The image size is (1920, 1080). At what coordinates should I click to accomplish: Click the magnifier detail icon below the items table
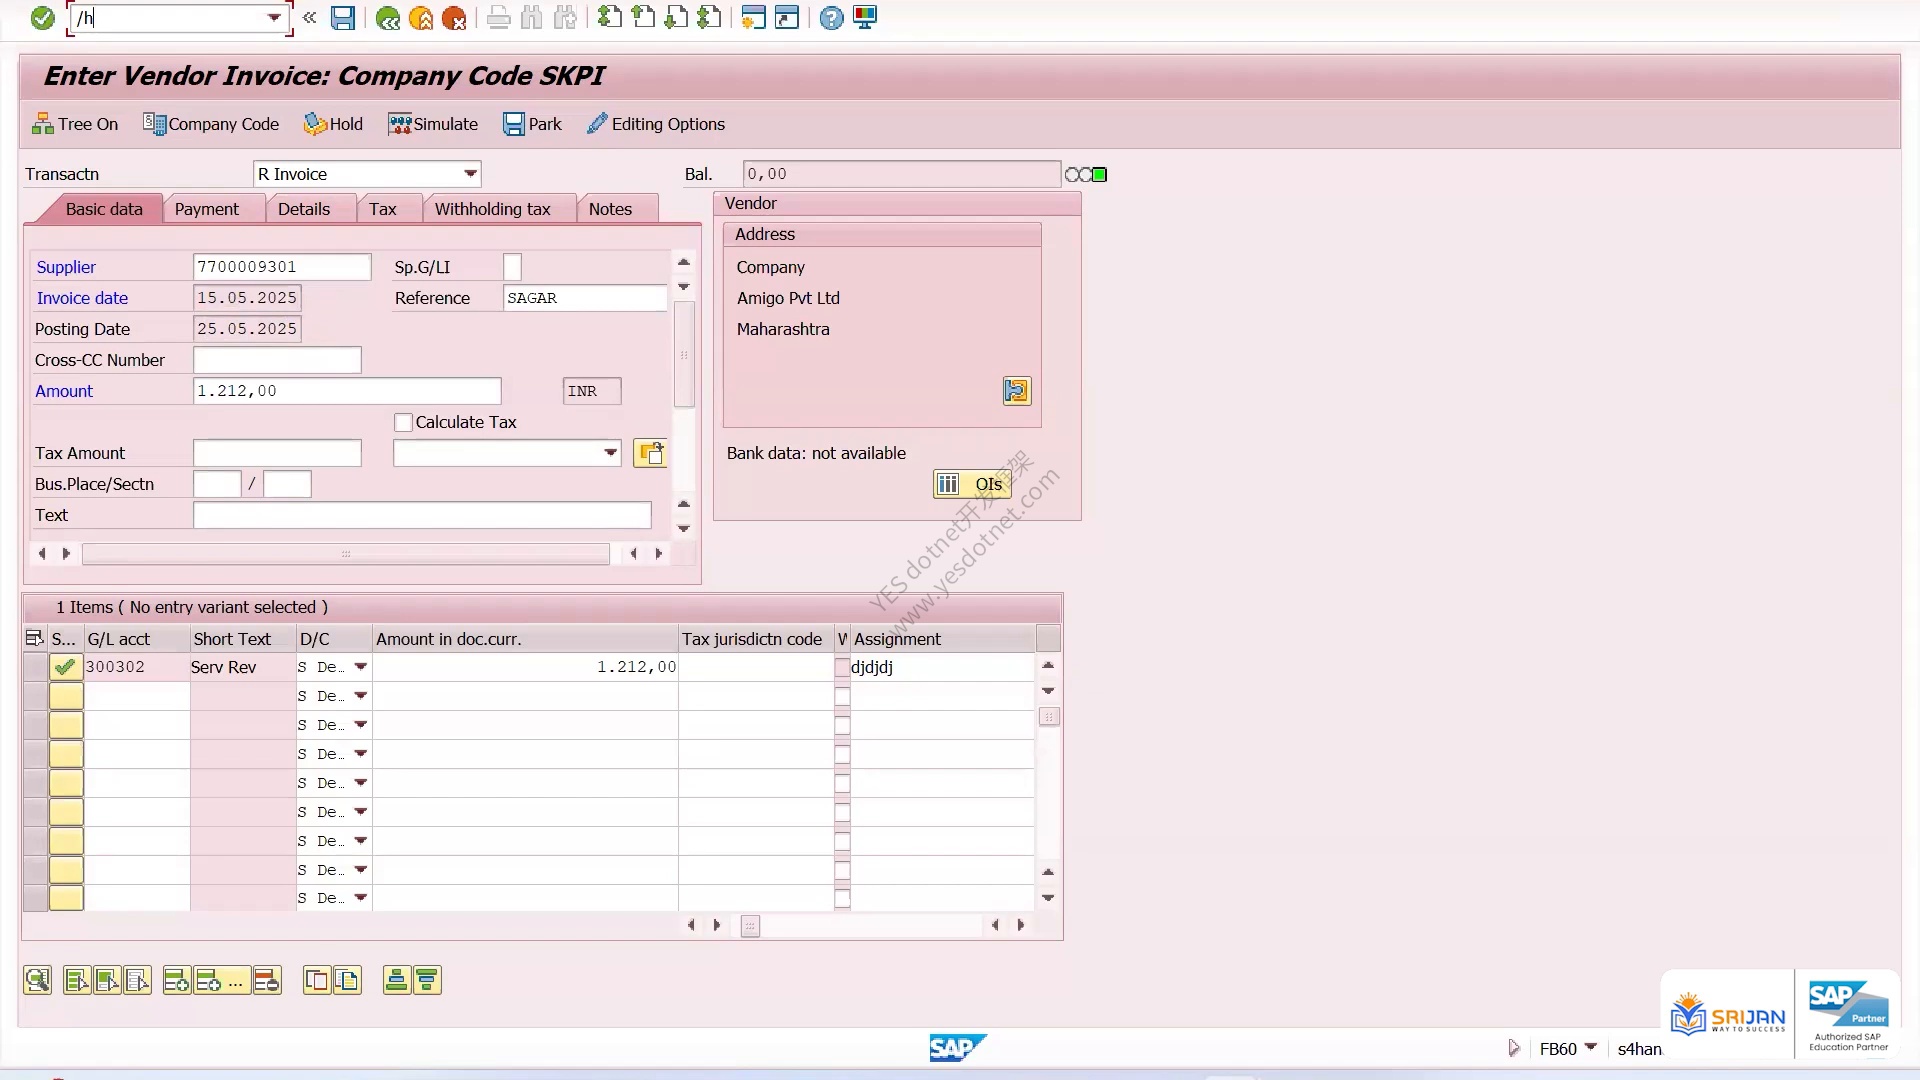(x=38, y=980)
